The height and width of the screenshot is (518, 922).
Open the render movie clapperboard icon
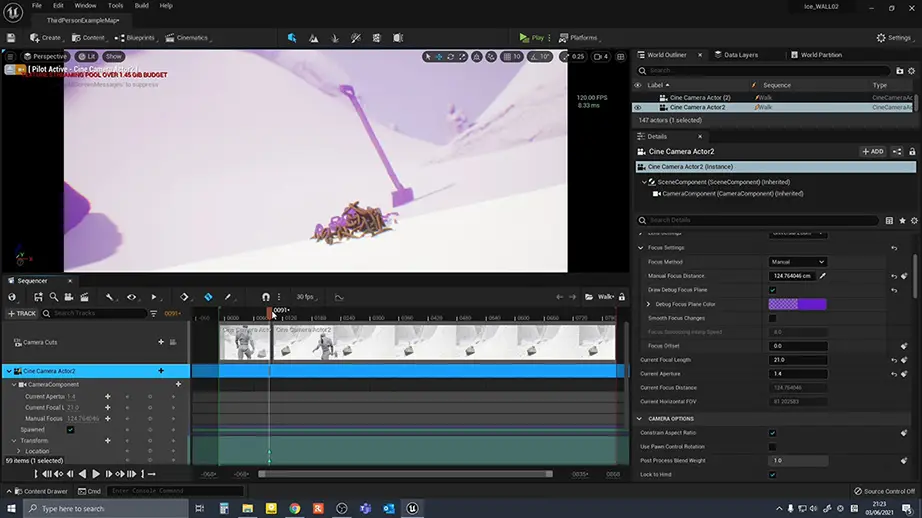pyautogui.click(x=85, y=297)
